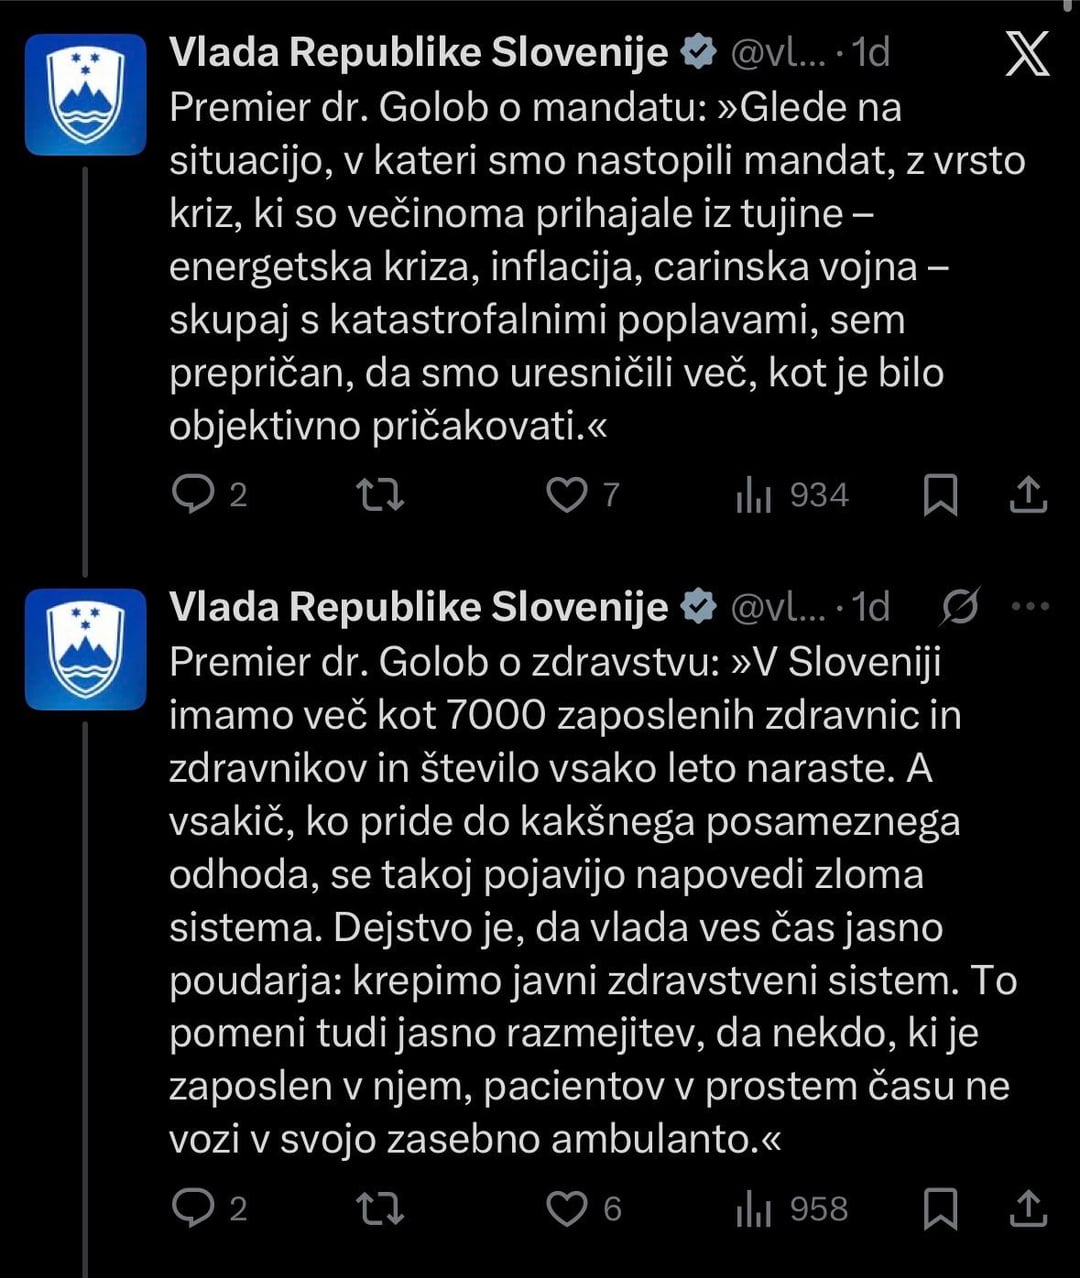
Task: Open the Grok icon on second tweet
Action: click(960, 606)
